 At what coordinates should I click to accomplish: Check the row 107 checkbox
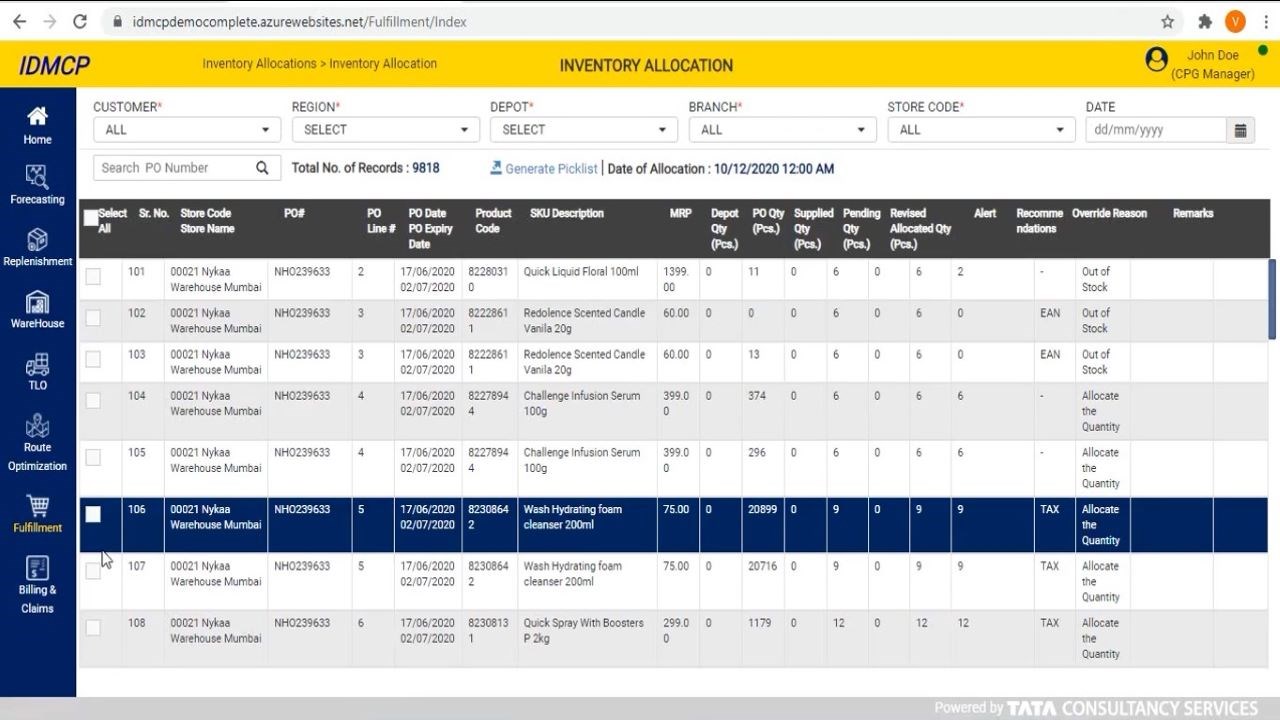point(93,571)
